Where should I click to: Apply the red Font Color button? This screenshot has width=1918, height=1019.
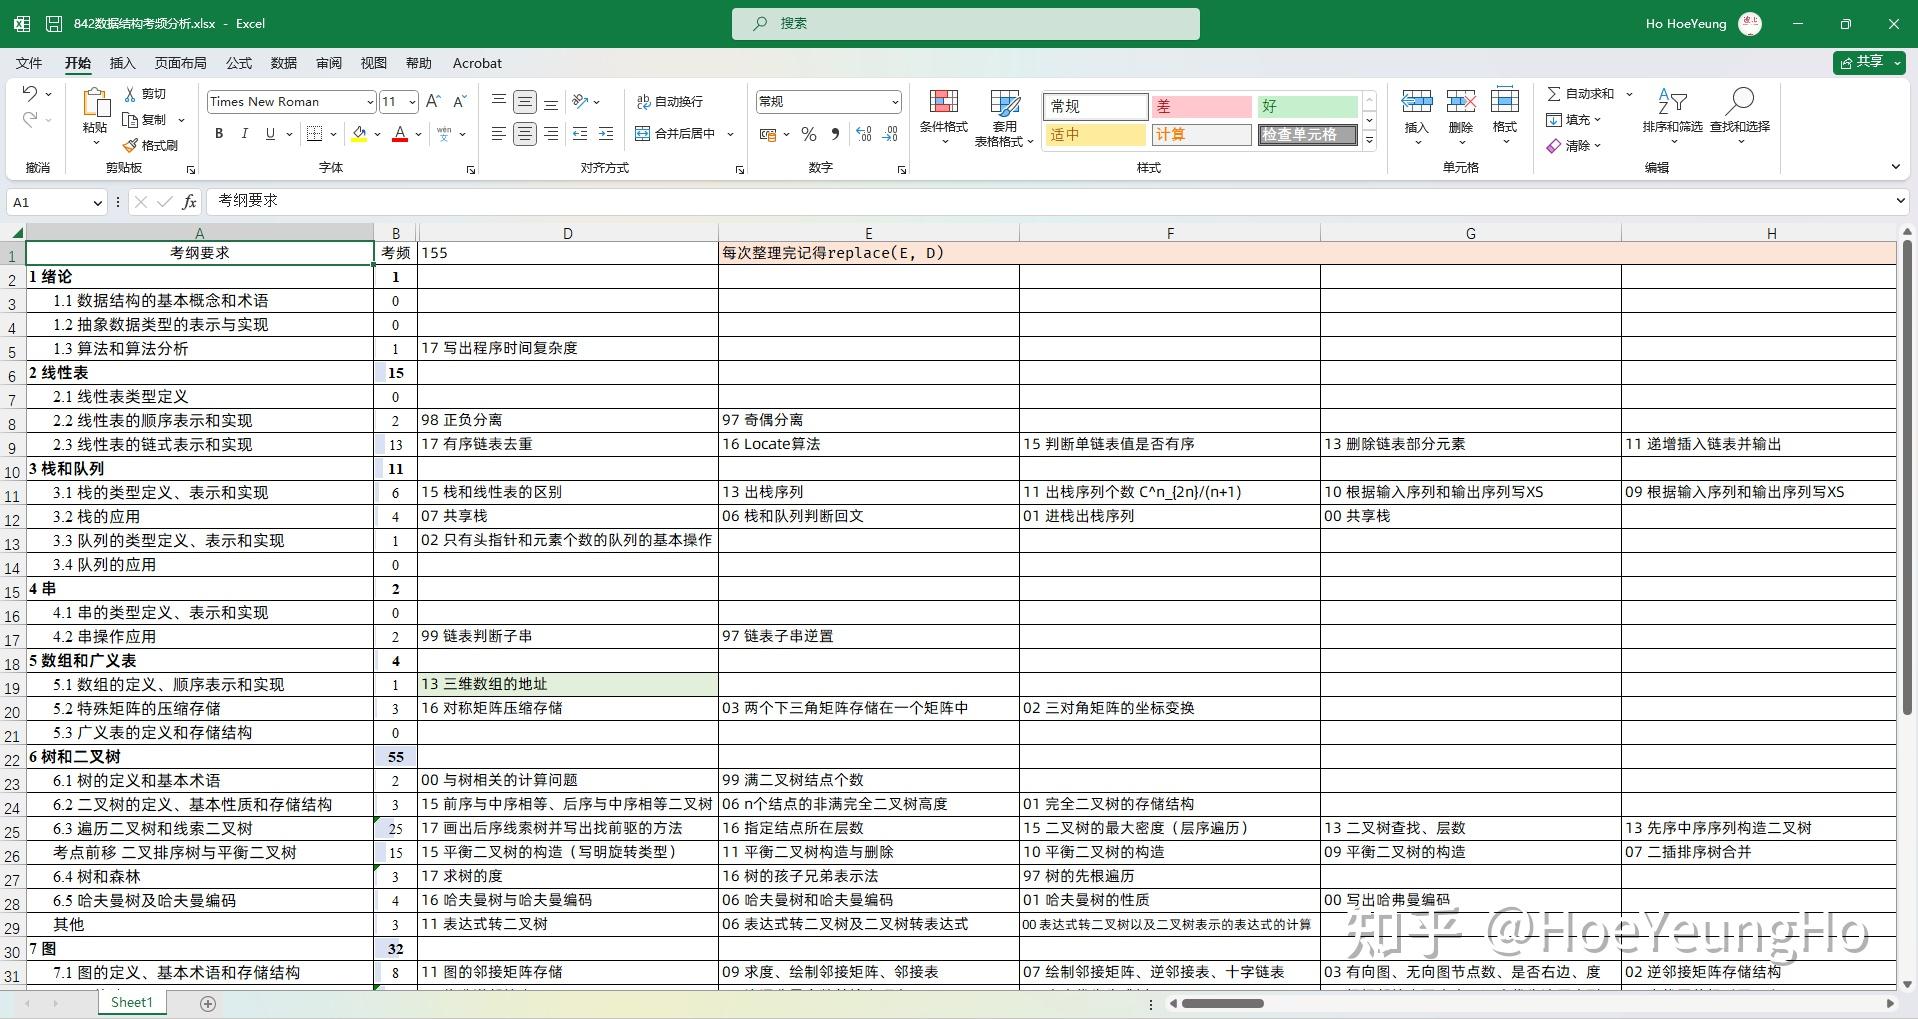[400, 134]
